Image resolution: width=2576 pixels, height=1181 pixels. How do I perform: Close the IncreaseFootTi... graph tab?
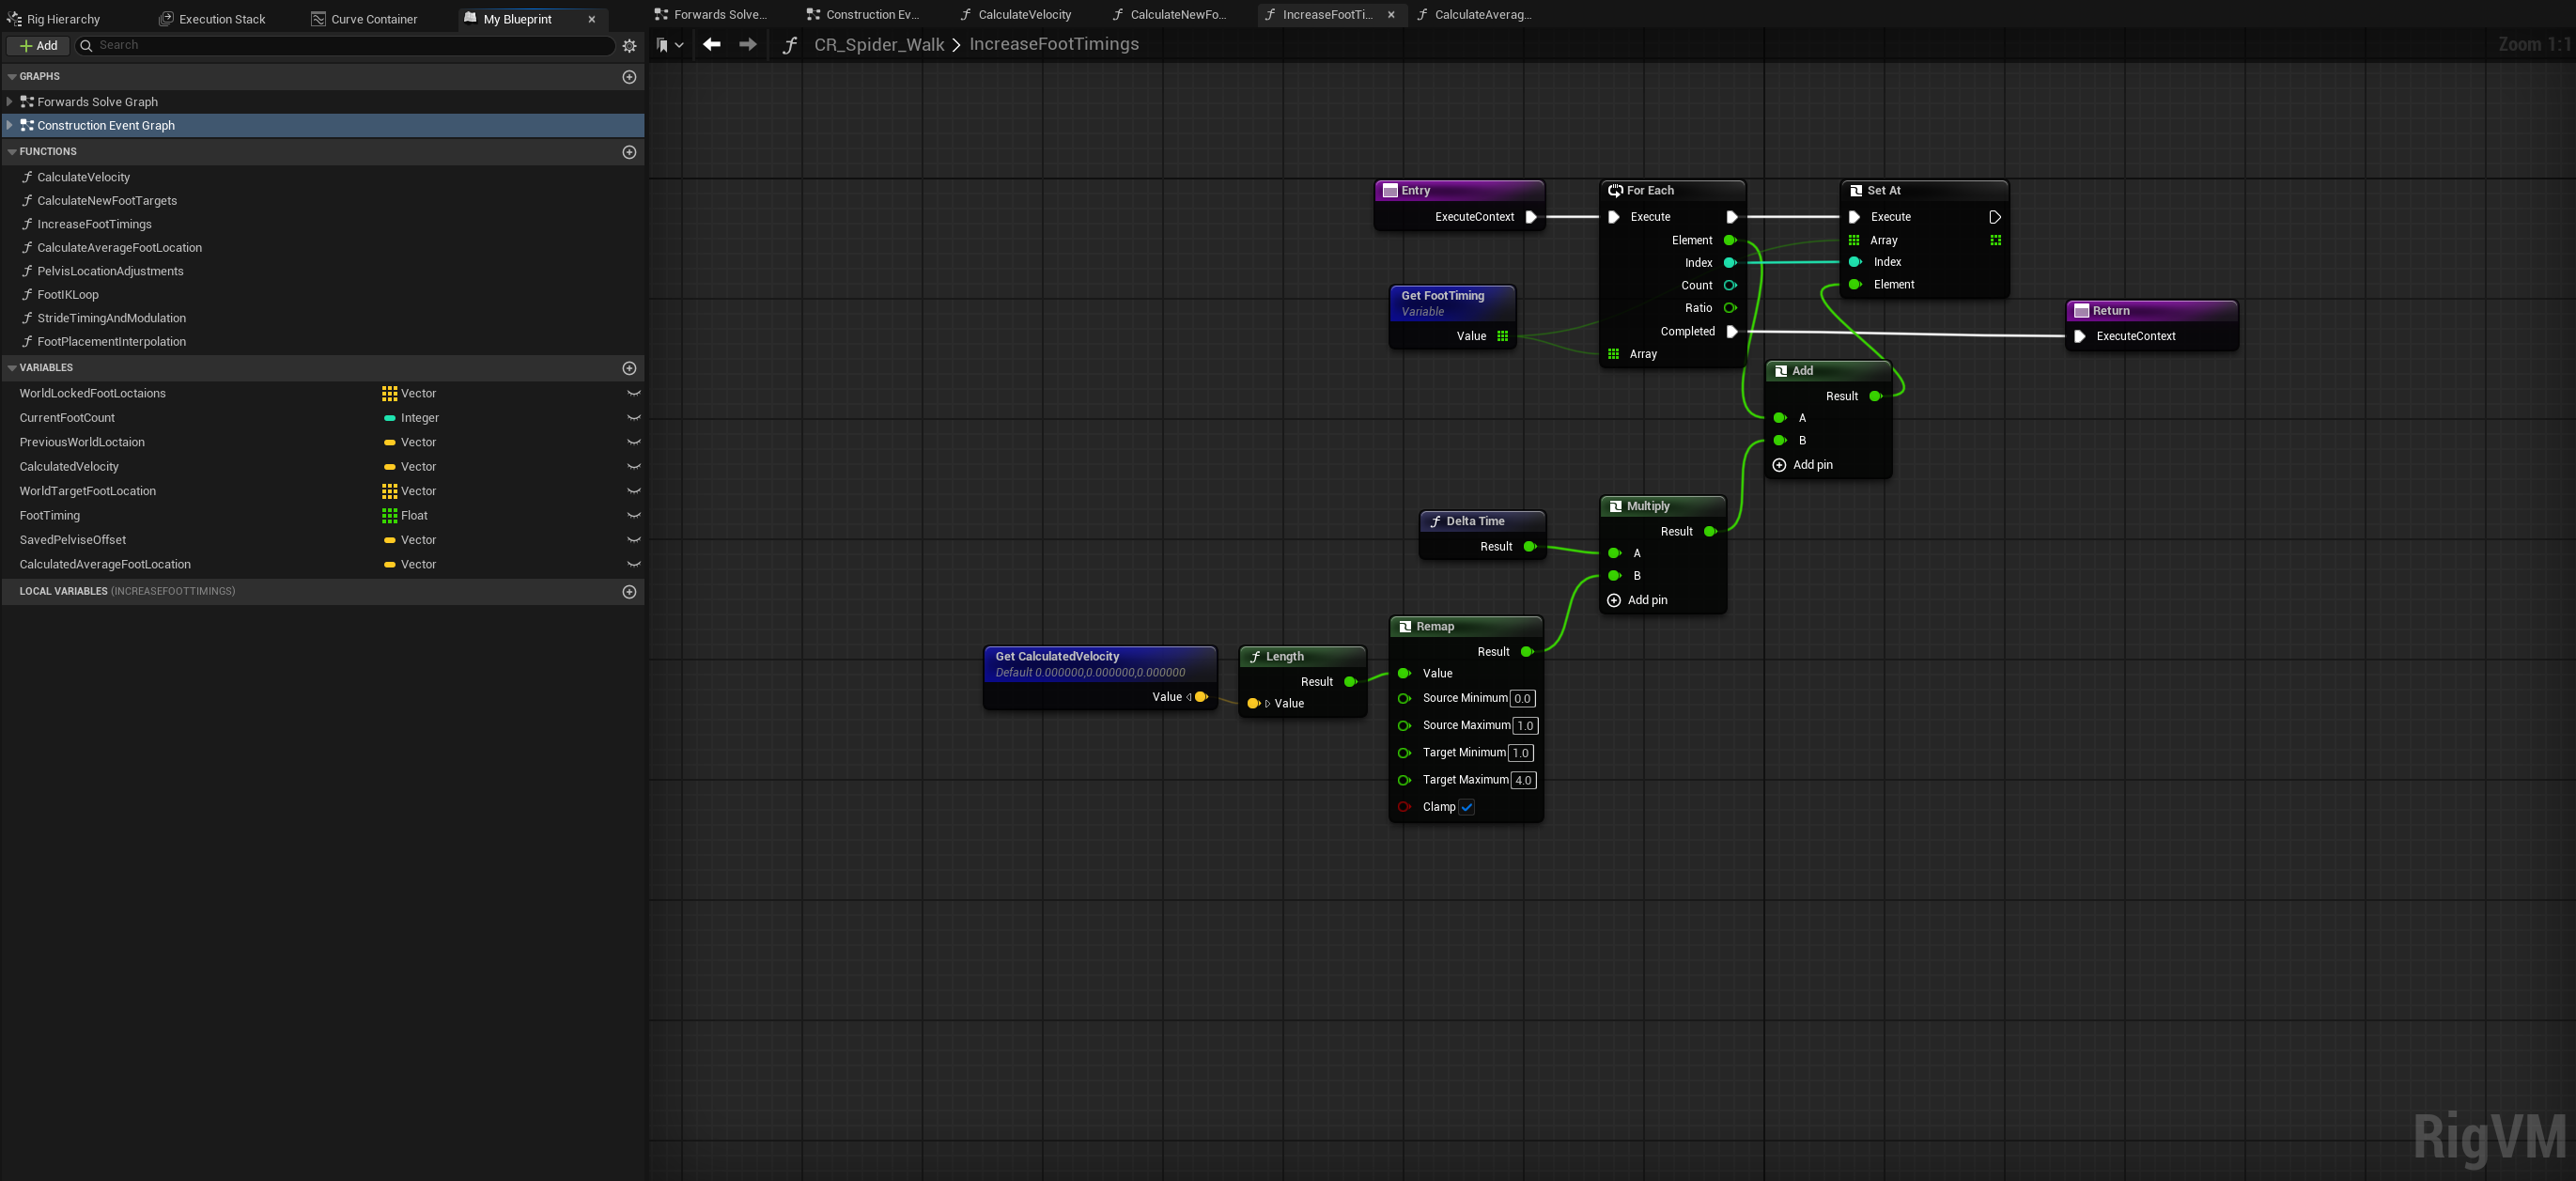pos(1391,15)
